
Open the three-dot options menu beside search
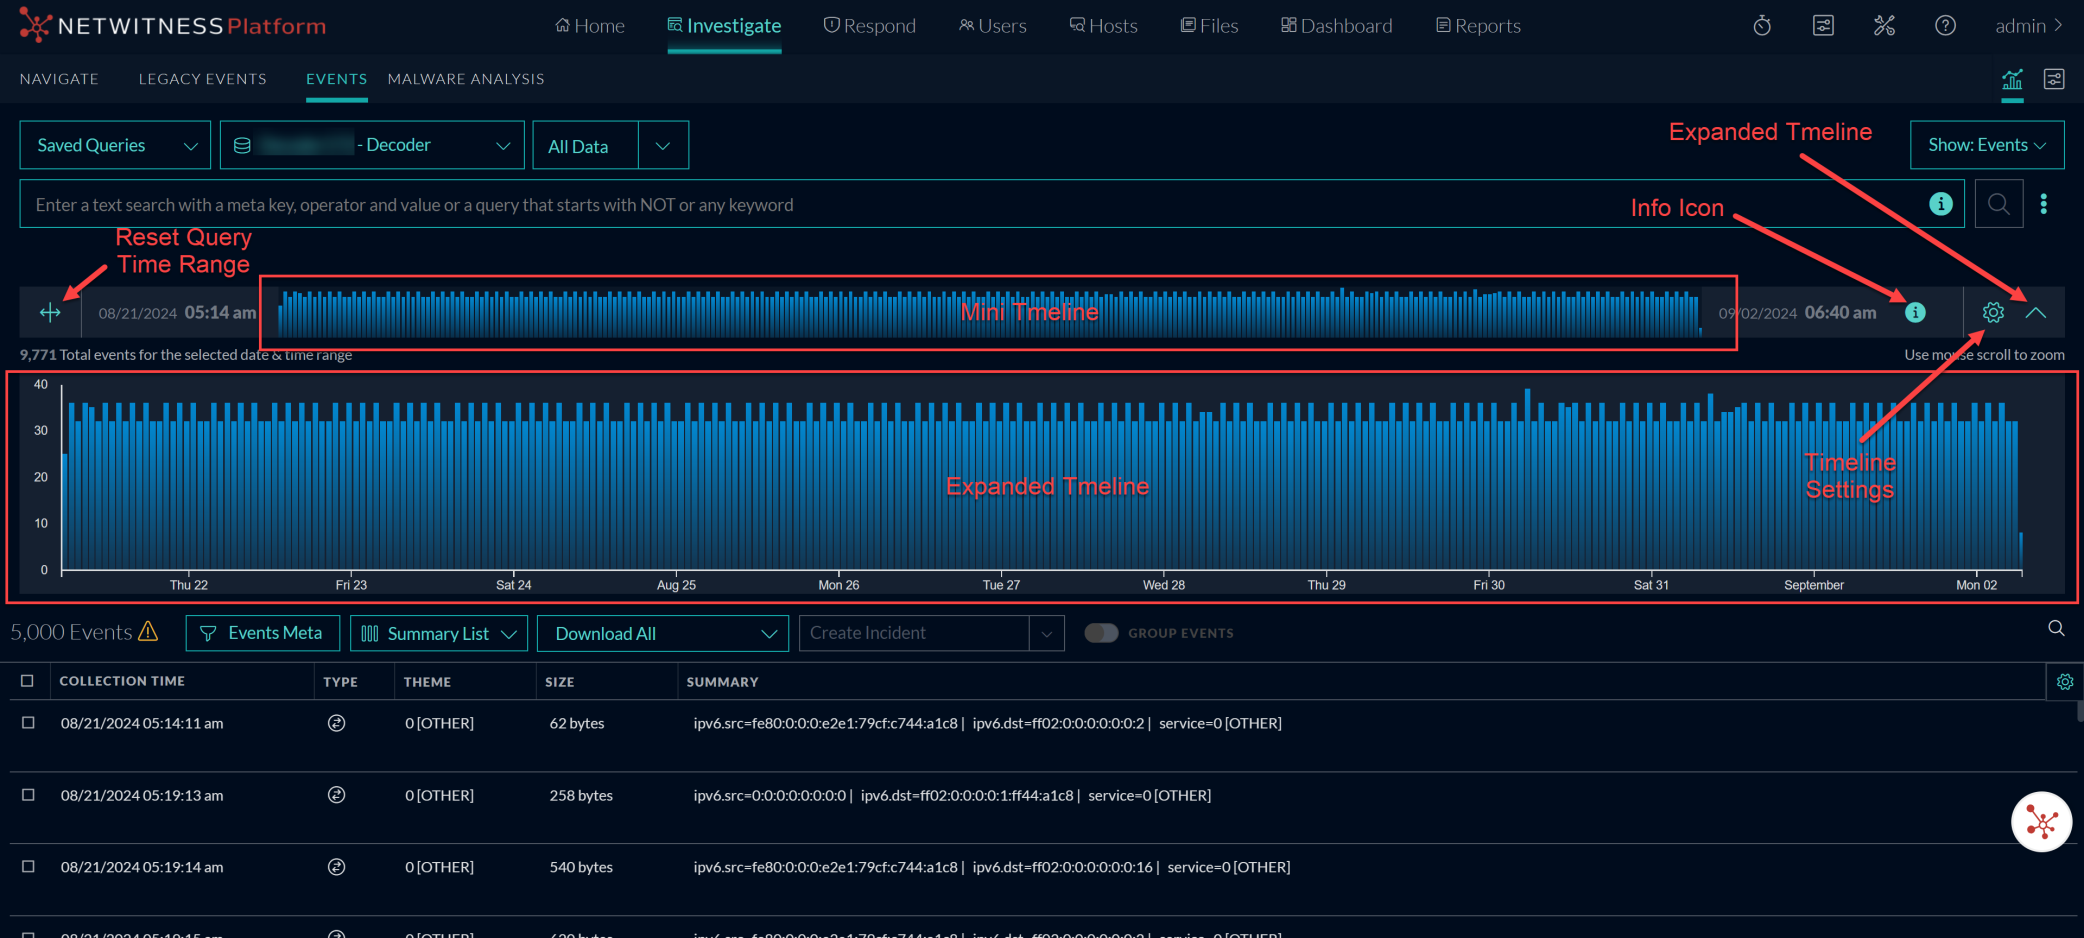pos(2044,204)
